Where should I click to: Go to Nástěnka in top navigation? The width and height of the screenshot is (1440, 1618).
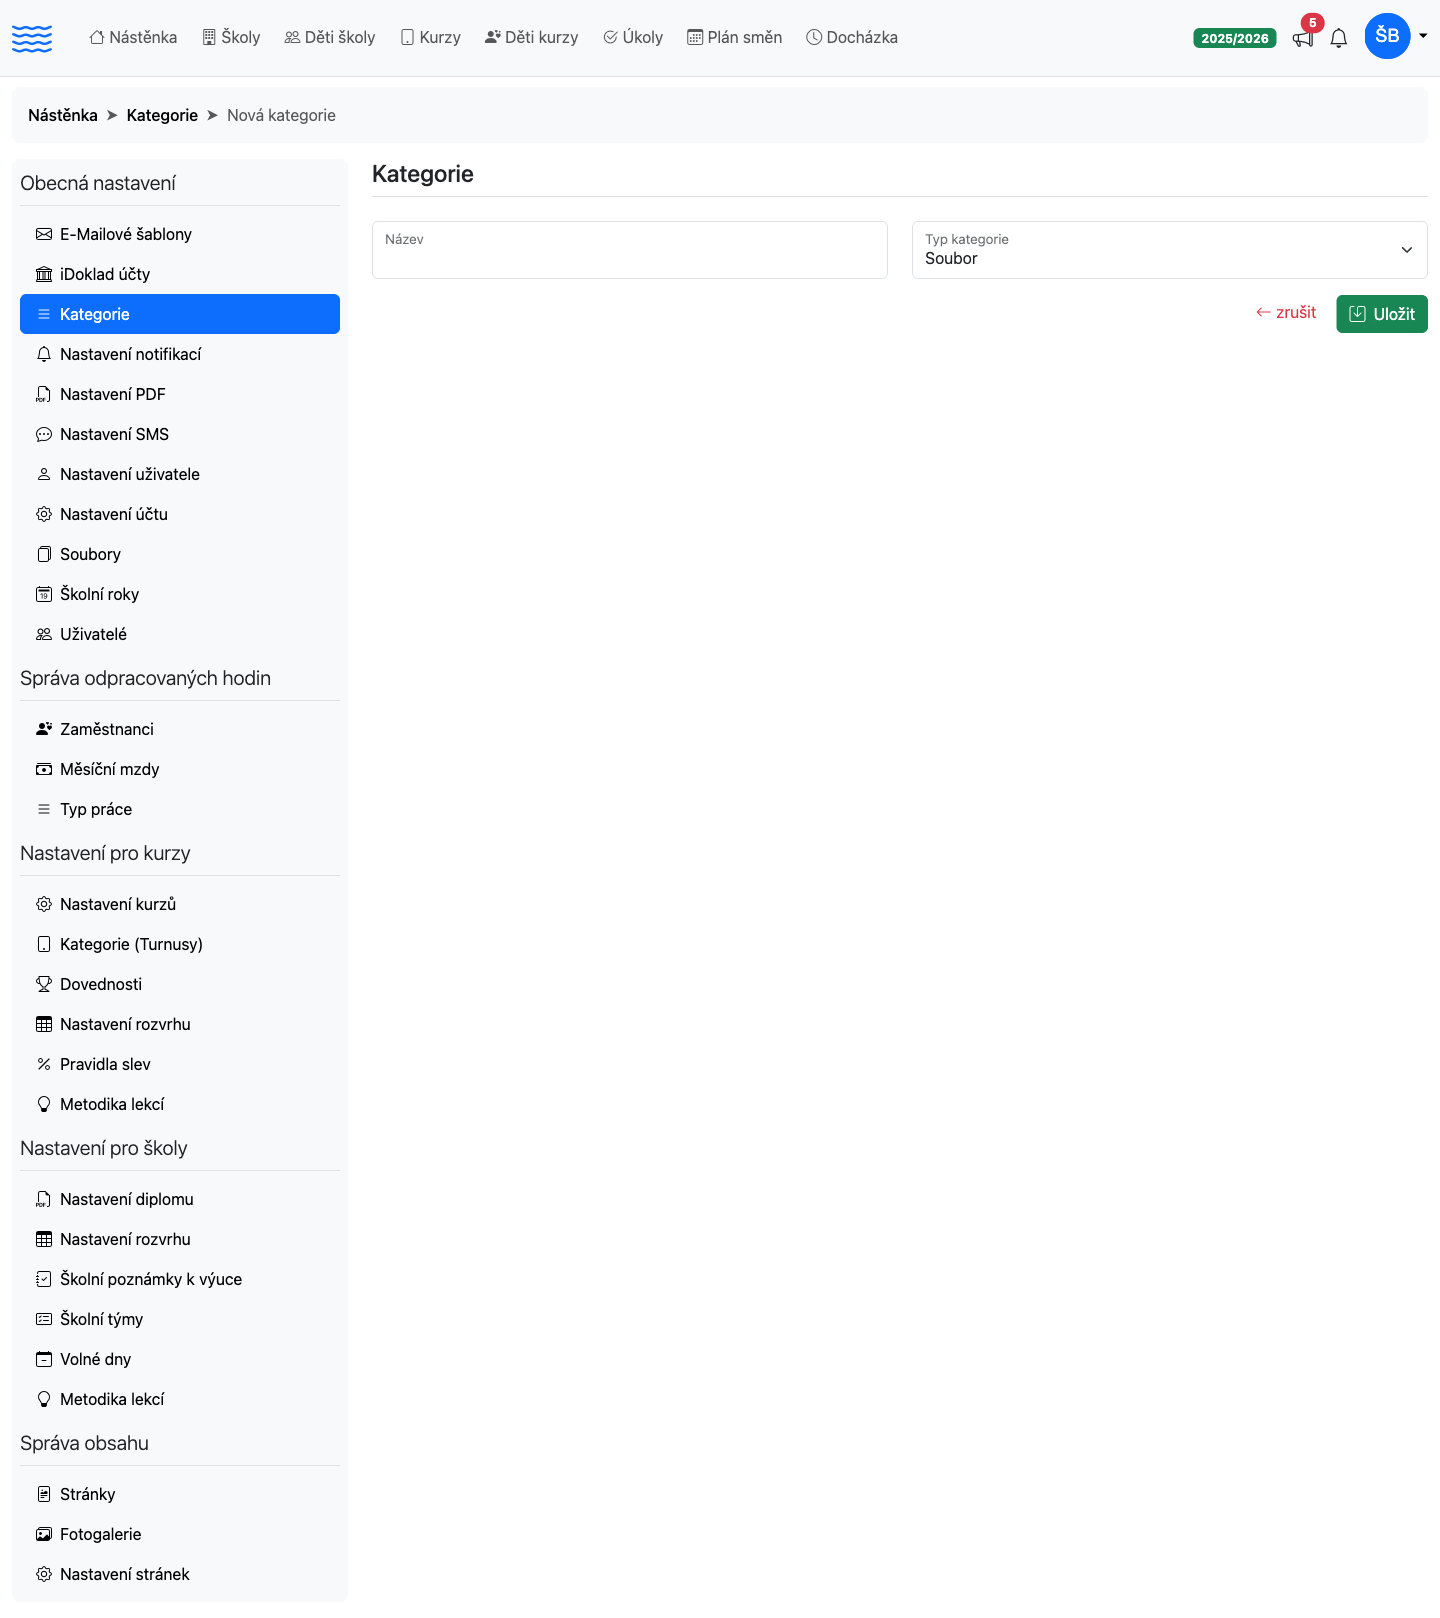(x=133, y=38)
